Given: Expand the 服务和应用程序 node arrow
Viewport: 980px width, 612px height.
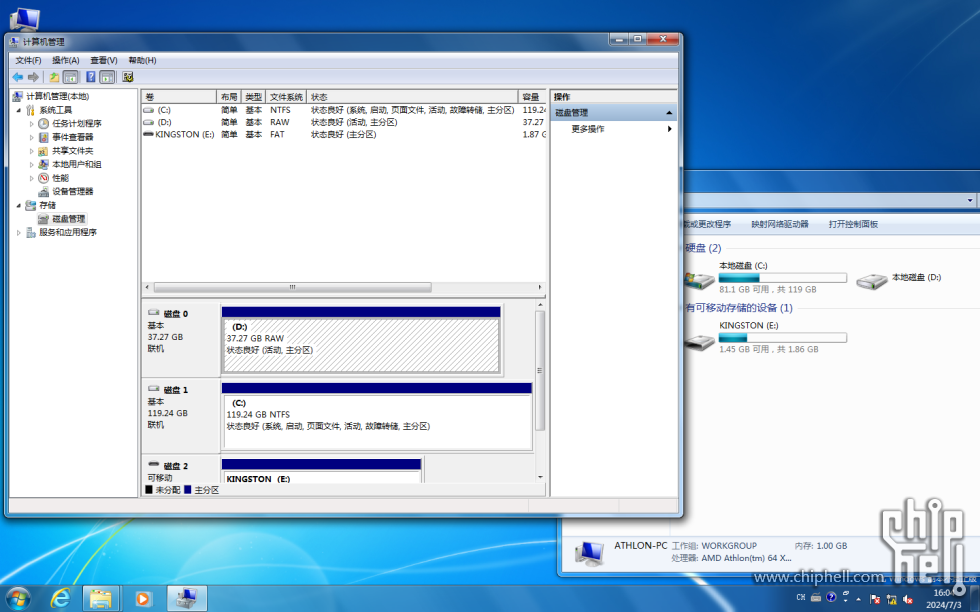Looking at the screenshot, I should coord(19,233).
